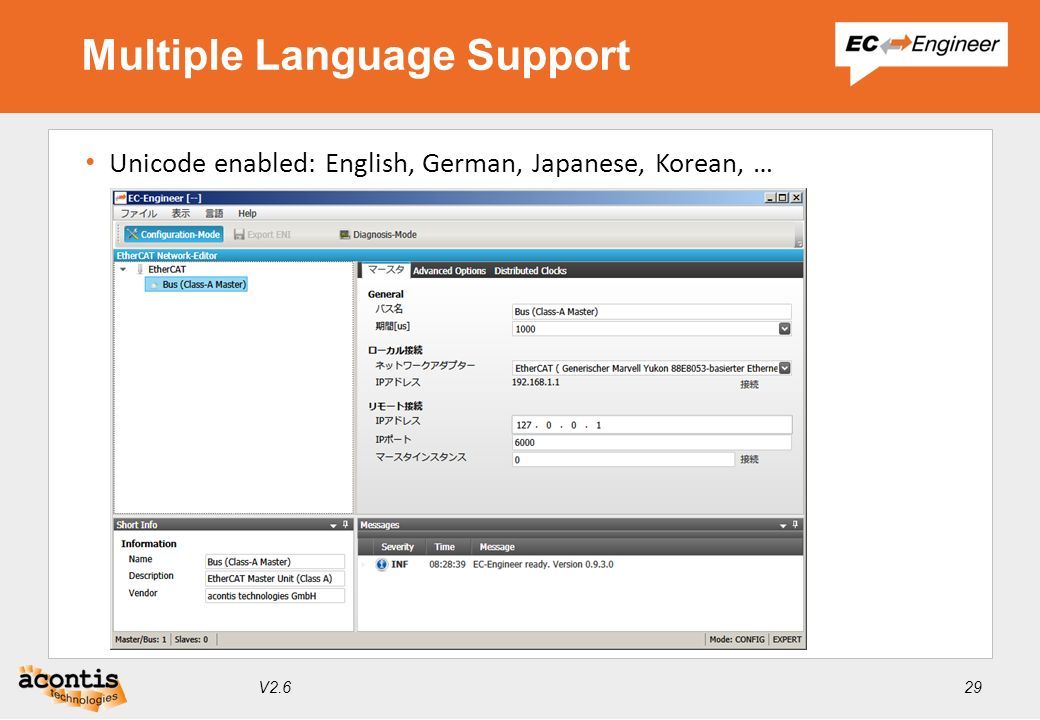1040x720 pixels.
Task: Open the 表示 menu
Action: tap(180, 213)
